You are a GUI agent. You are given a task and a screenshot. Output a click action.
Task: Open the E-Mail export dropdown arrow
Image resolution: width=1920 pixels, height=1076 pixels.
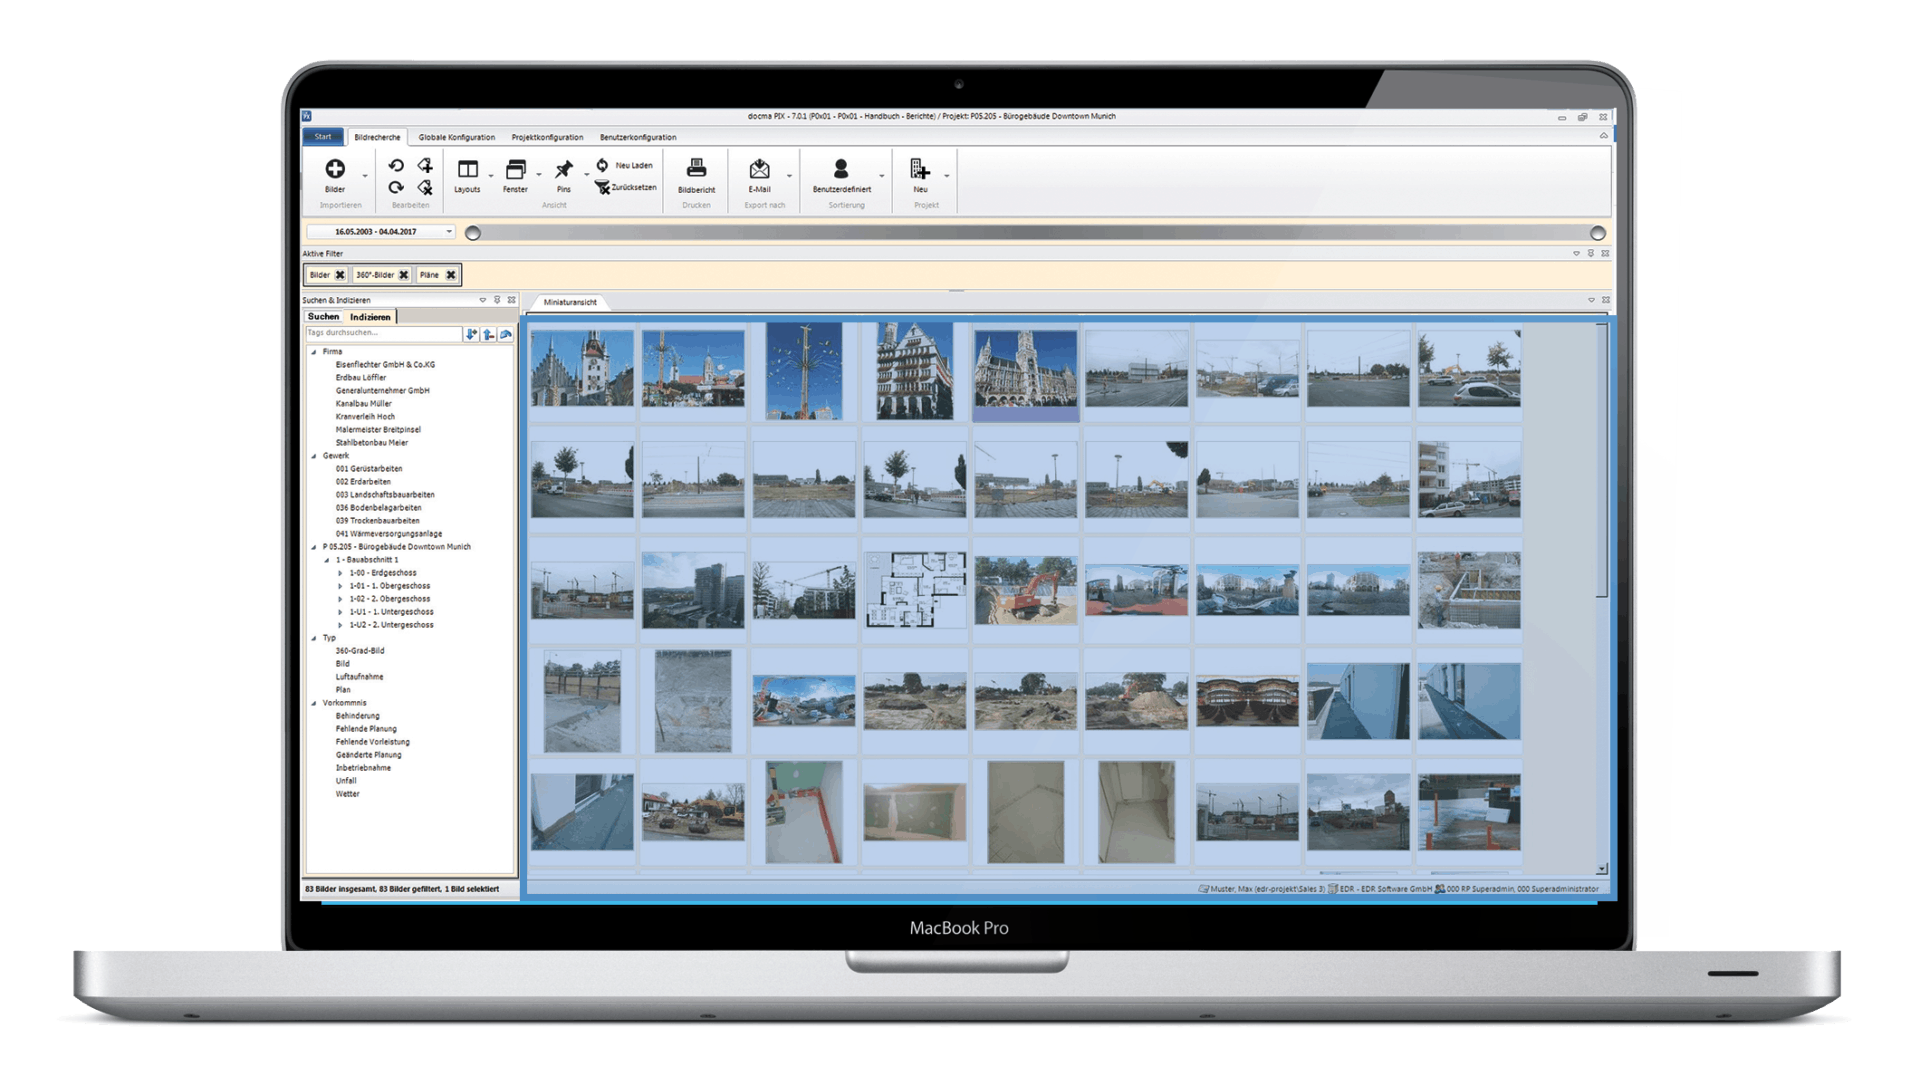pyautogui.click(x=789, y=176)
